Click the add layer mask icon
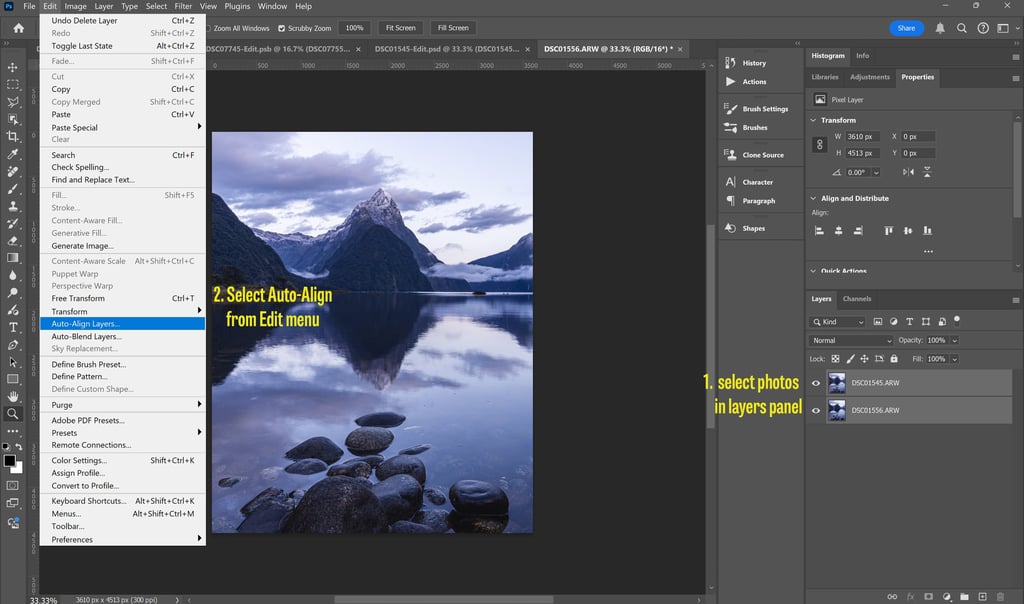The width and height of the screenshot is (1024, 604). point(928,596)
